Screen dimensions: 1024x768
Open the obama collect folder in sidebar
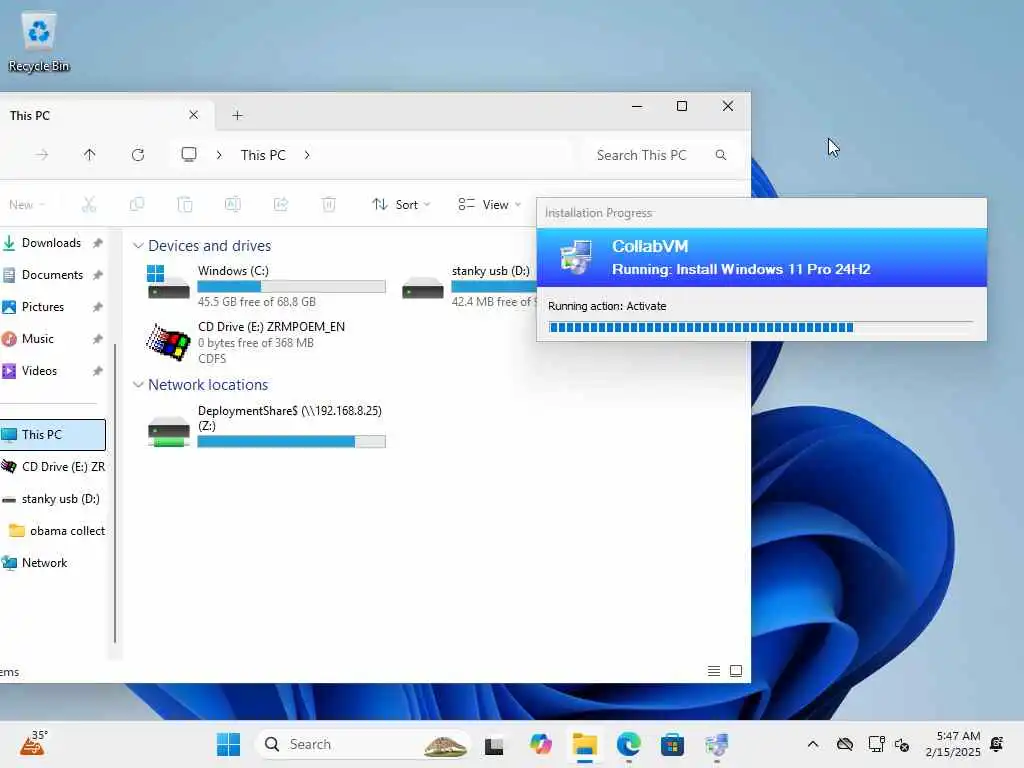click(x=56, y=531)
